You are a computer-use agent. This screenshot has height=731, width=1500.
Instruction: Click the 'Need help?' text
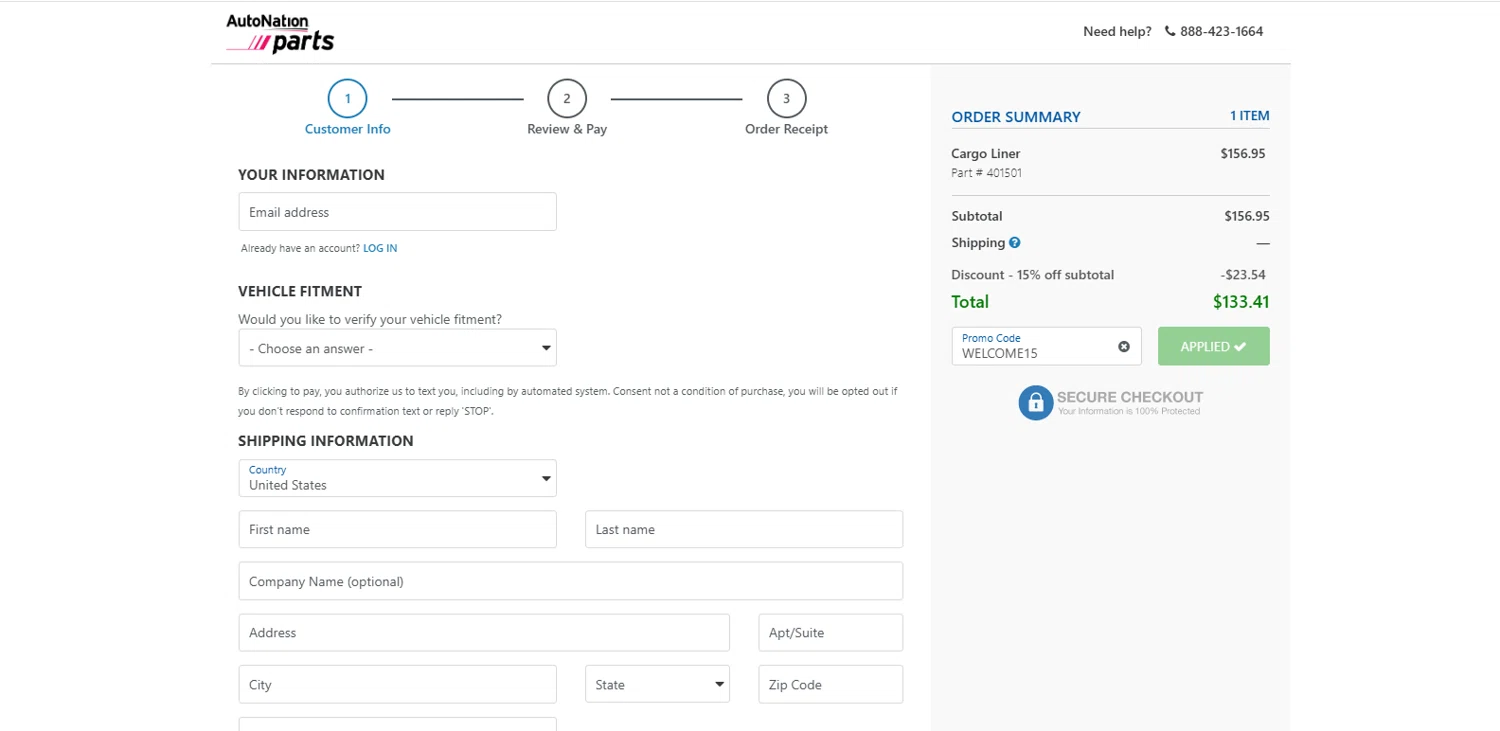coord(1117,31)
